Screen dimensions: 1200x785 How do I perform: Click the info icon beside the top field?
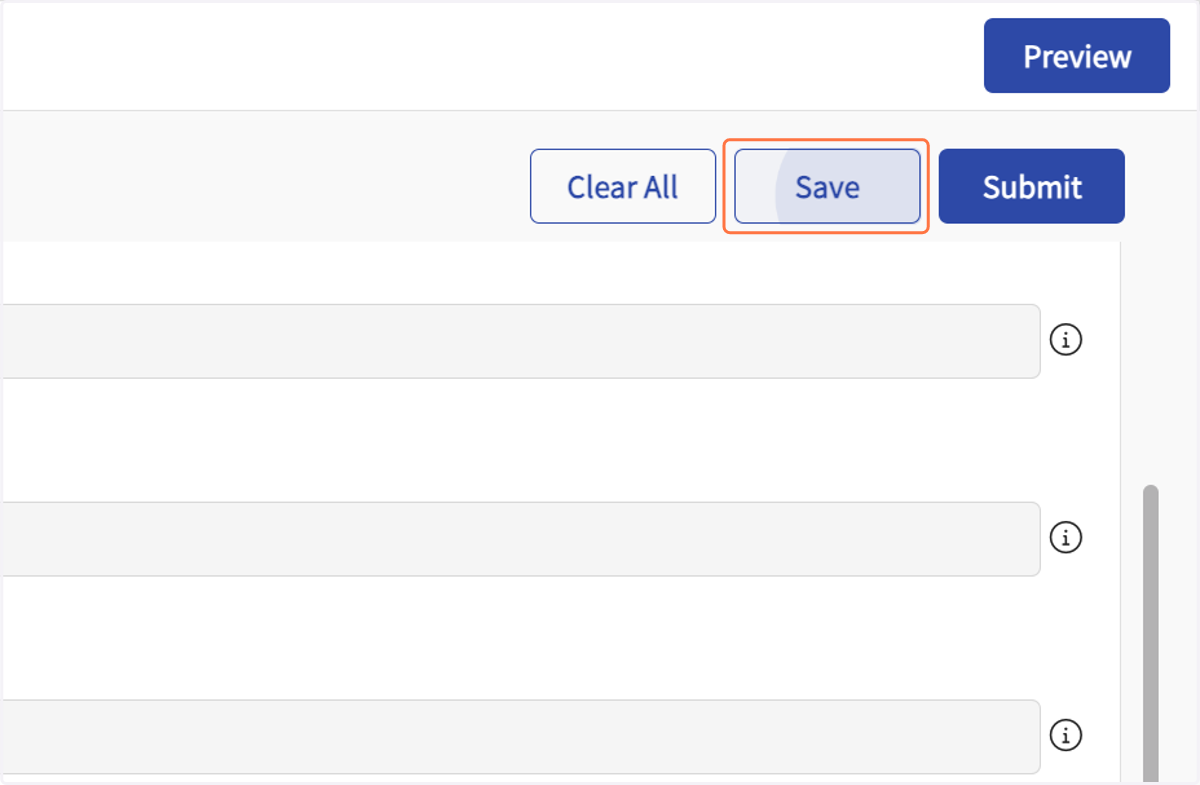pyautogui.click(x=1066, y=340)
